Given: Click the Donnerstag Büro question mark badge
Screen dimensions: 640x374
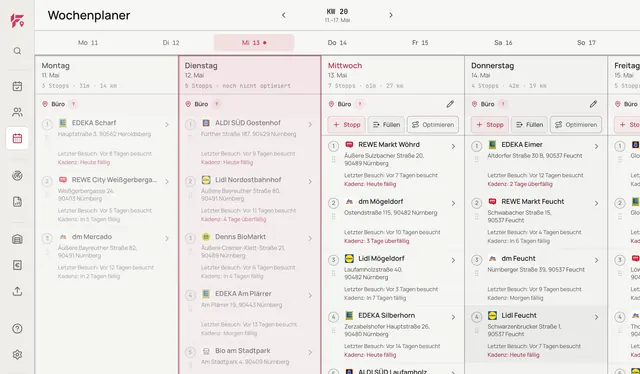Looking at the screenshot, I should point(503,104).
